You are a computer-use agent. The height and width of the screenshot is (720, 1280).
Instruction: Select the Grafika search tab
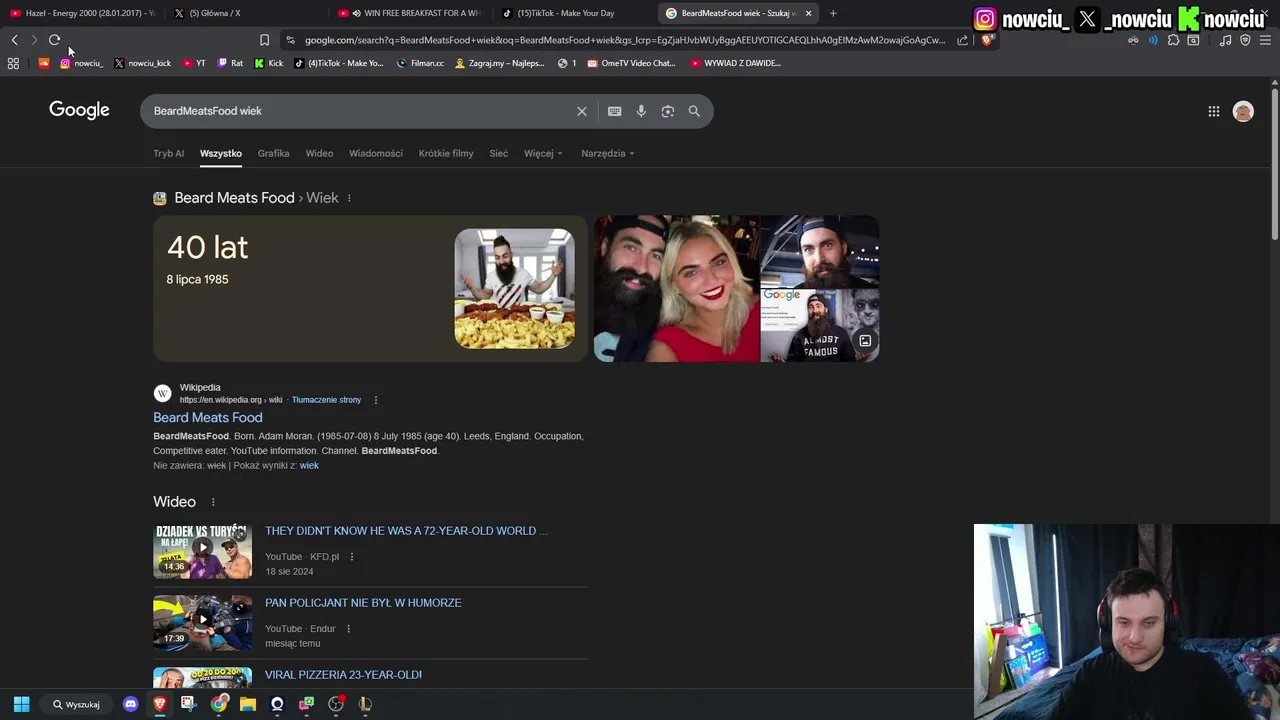pos(273,154)
